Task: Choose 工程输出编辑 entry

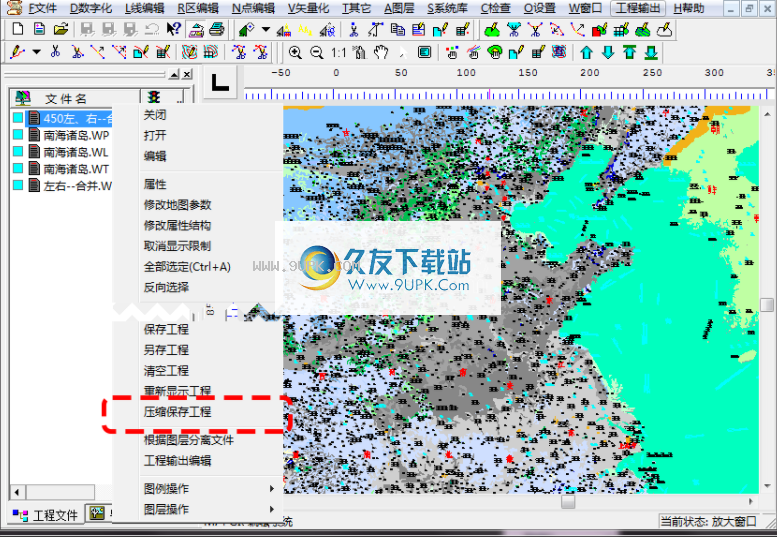Action: (177, 461)
